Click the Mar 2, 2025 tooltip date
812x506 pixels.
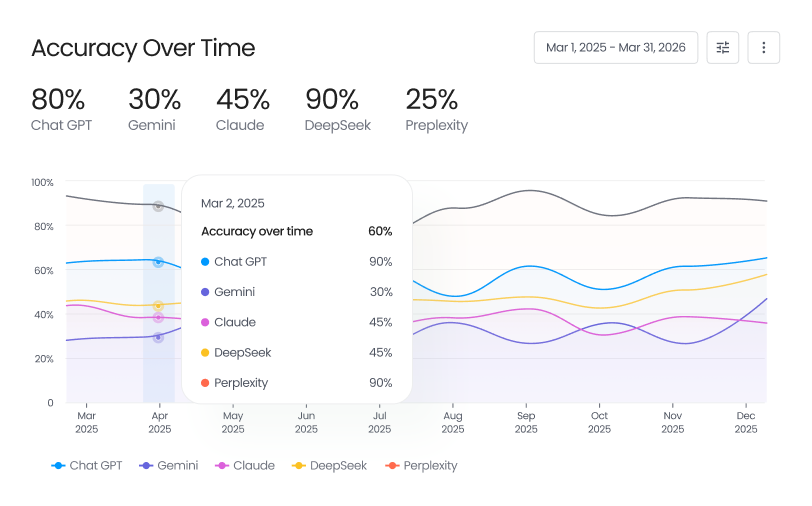(233, 203)
